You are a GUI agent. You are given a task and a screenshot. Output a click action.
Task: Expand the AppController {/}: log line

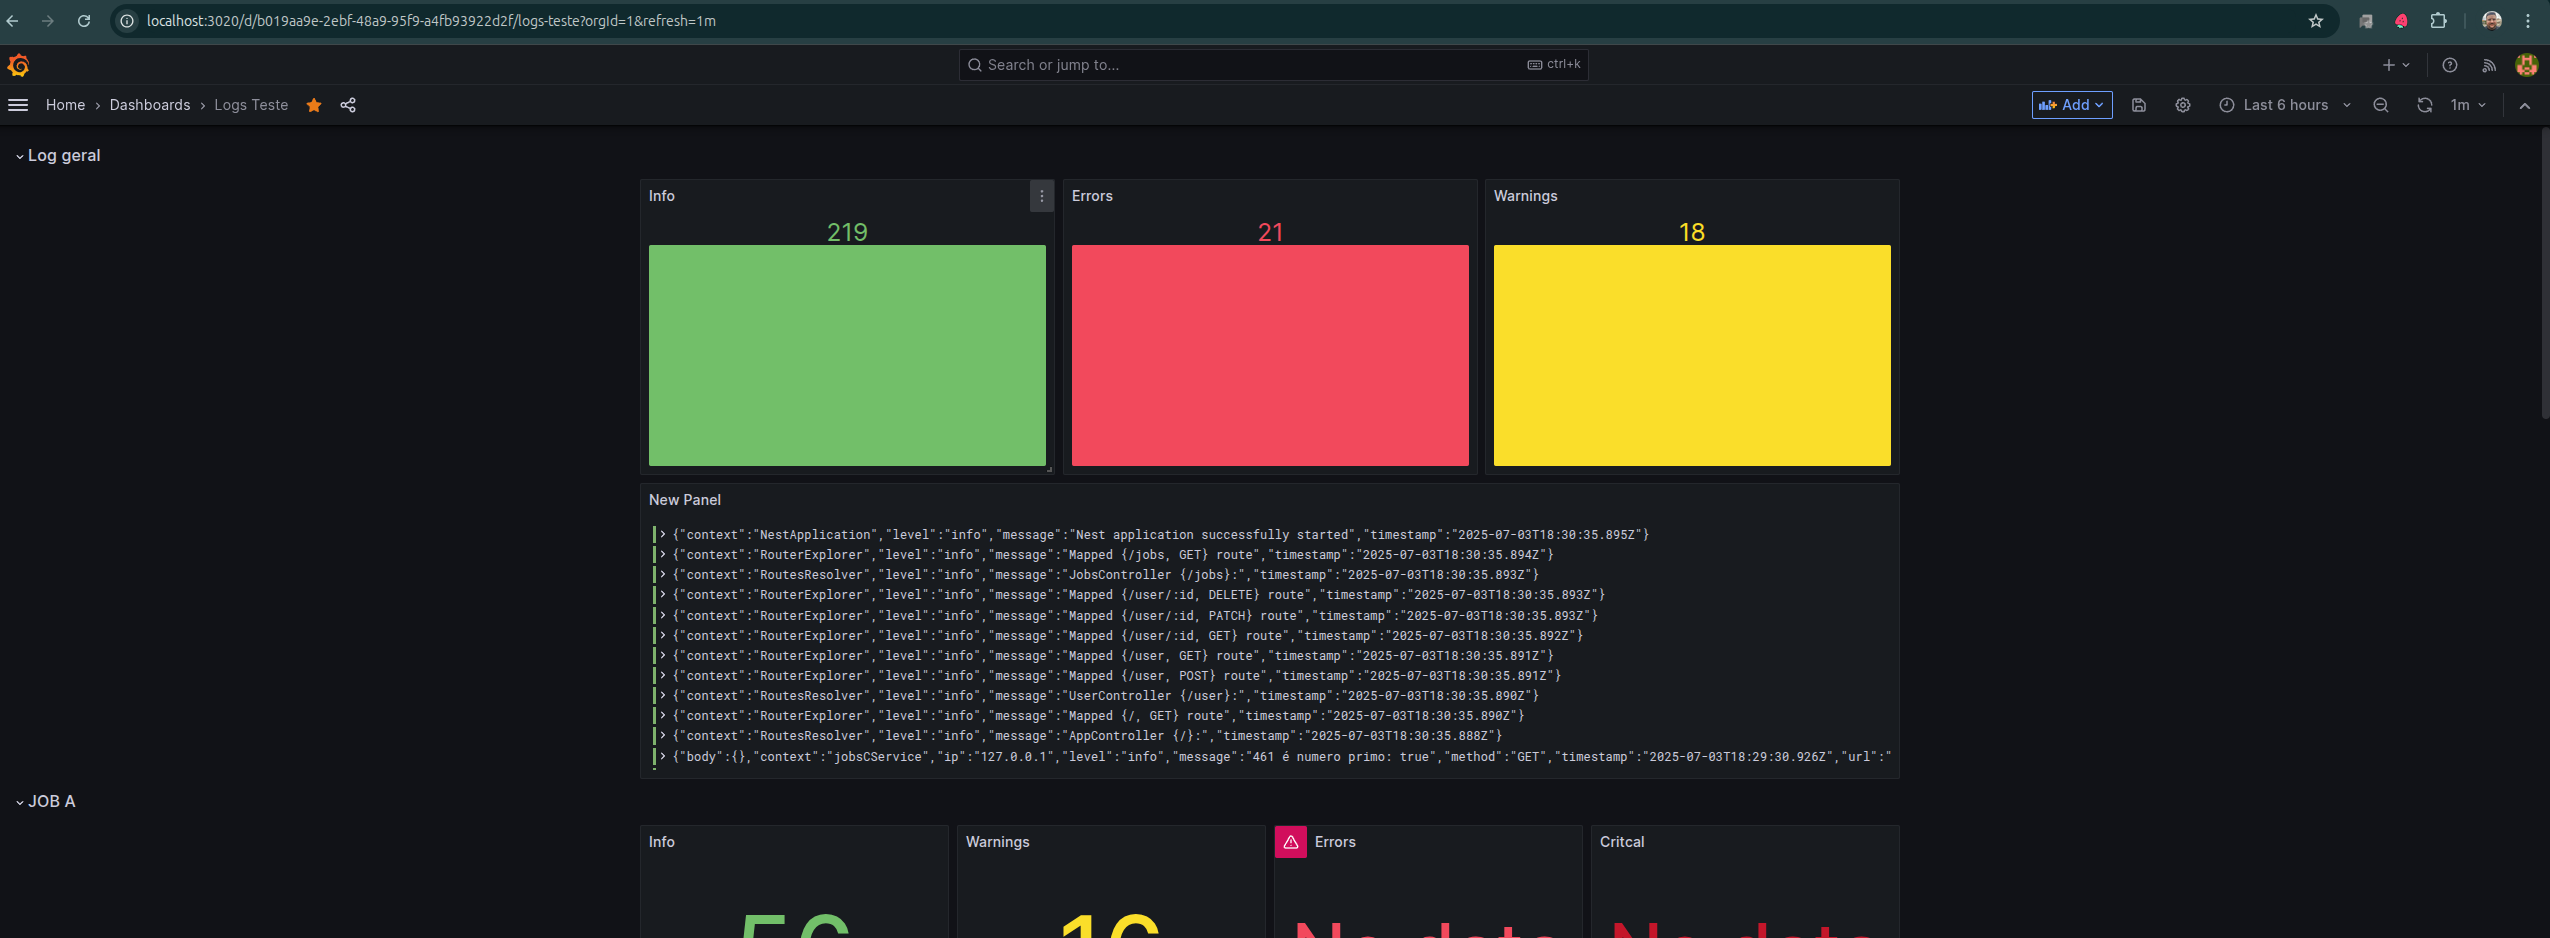(662, 736)
